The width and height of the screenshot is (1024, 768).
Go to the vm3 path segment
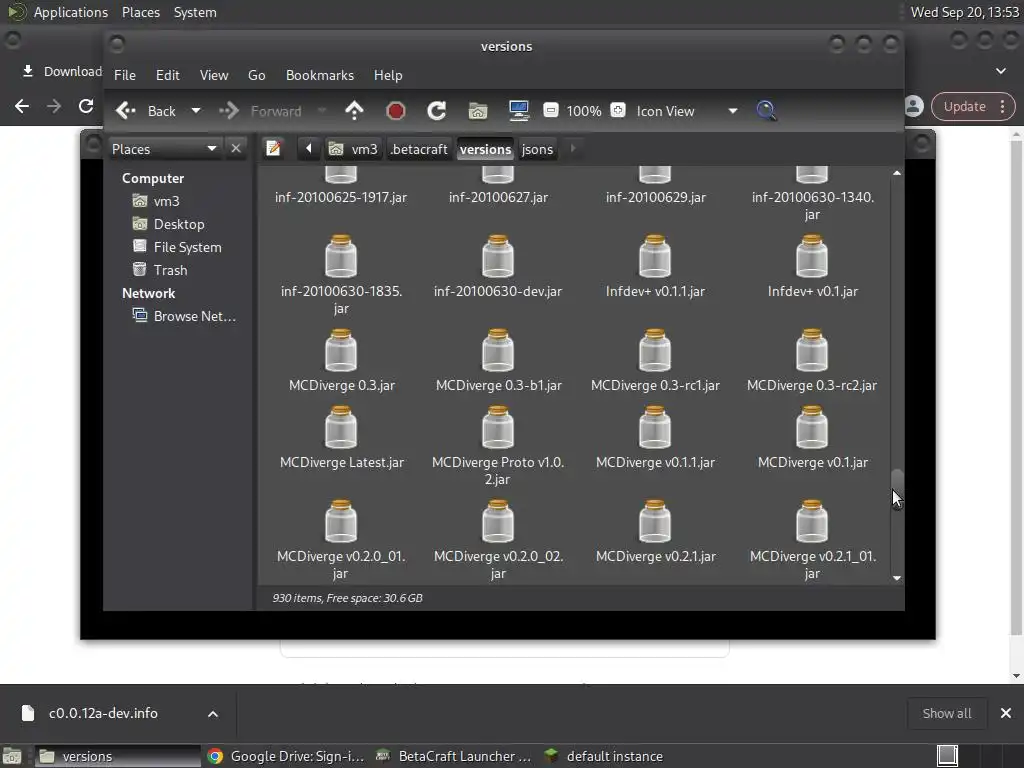[x=353, y=149]
